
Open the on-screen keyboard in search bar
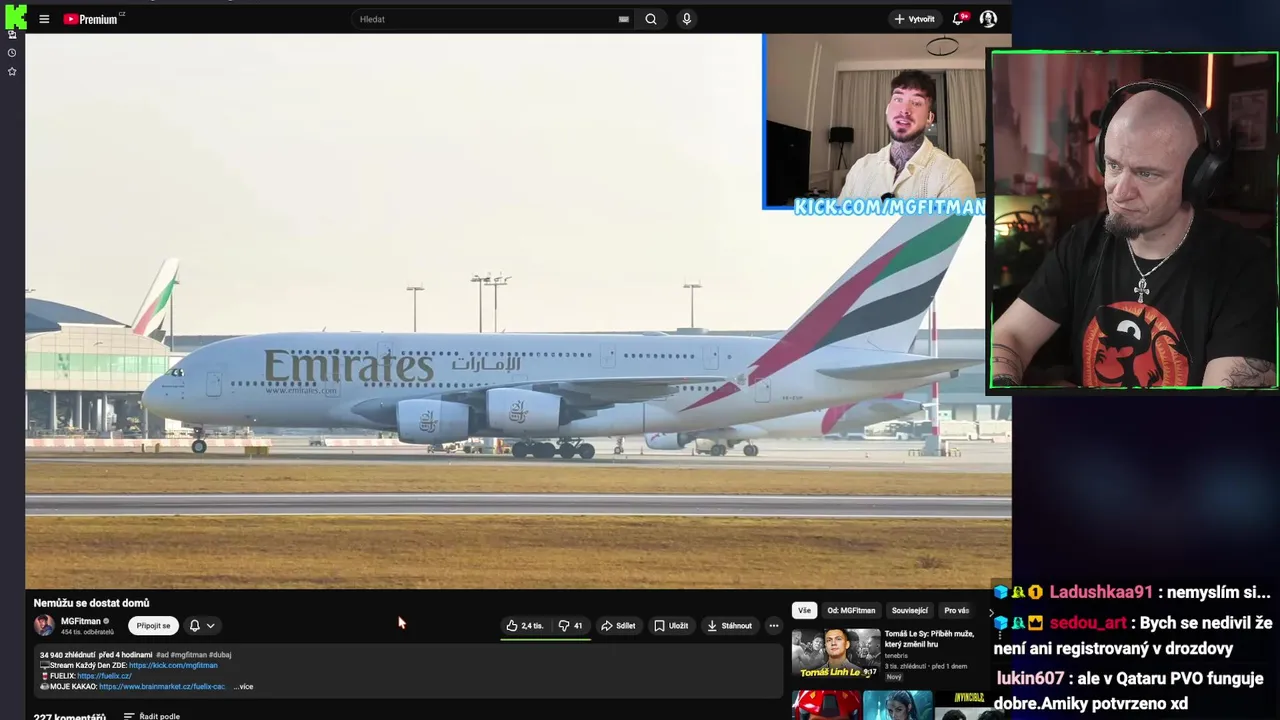coord(624,19)
